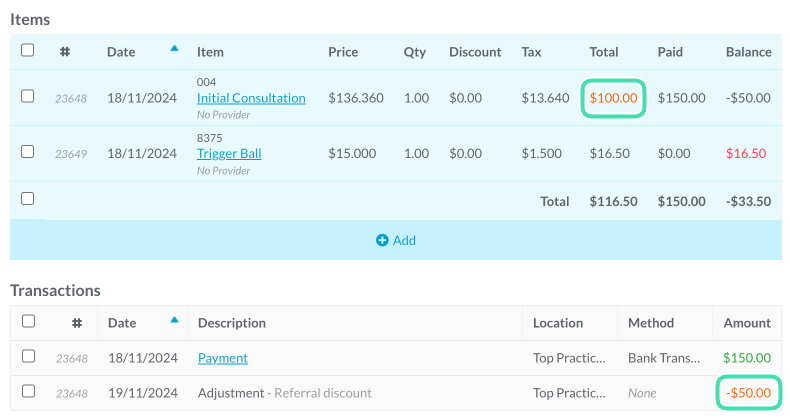Click the $13.640 tax cell
The image size is (790, 419).
pyautogui.click(x=545, y=98)
